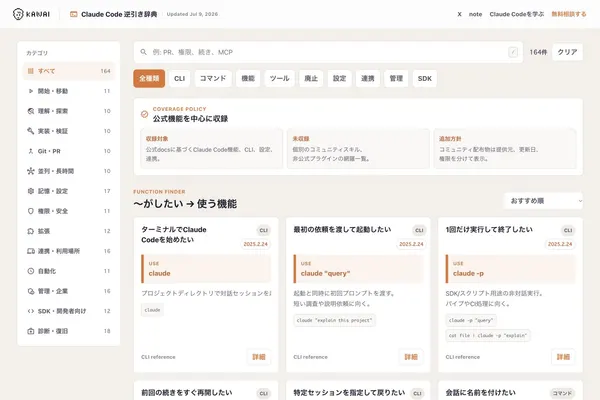Screen dimensions: 600x400
Task: Click the SDK・開発者向け code brackets icon
Action: point(31,311)
